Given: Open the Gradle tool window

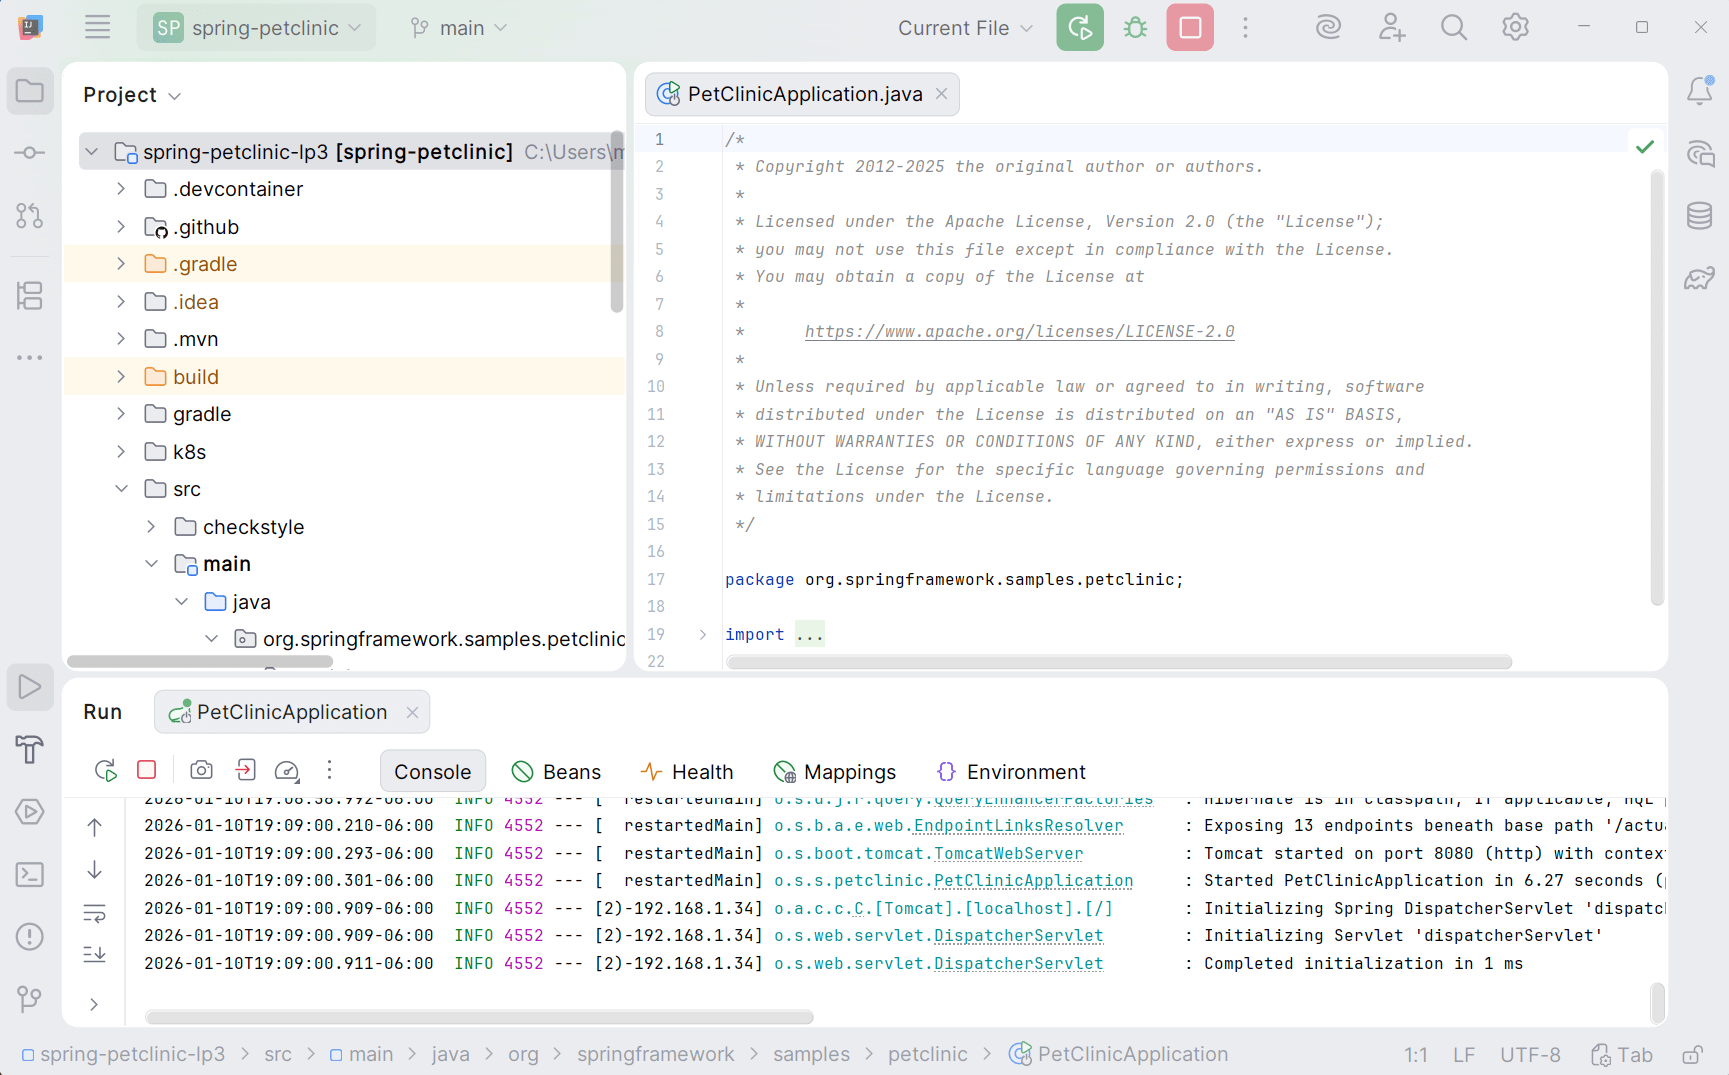Looking at the screenshot, I should coord(1700,277).
